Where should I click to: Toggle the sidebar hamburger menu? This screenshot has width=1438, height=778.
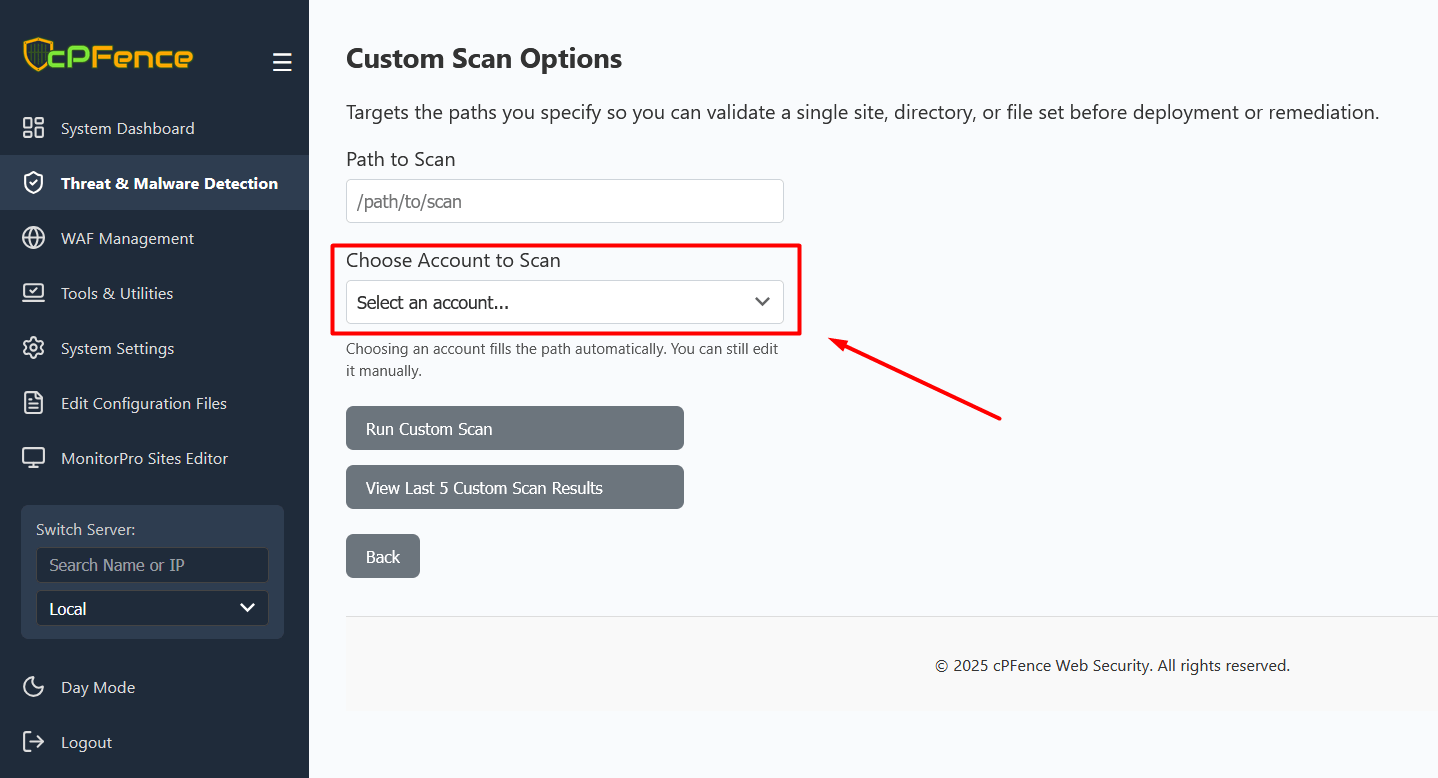[x=282, y=62]
